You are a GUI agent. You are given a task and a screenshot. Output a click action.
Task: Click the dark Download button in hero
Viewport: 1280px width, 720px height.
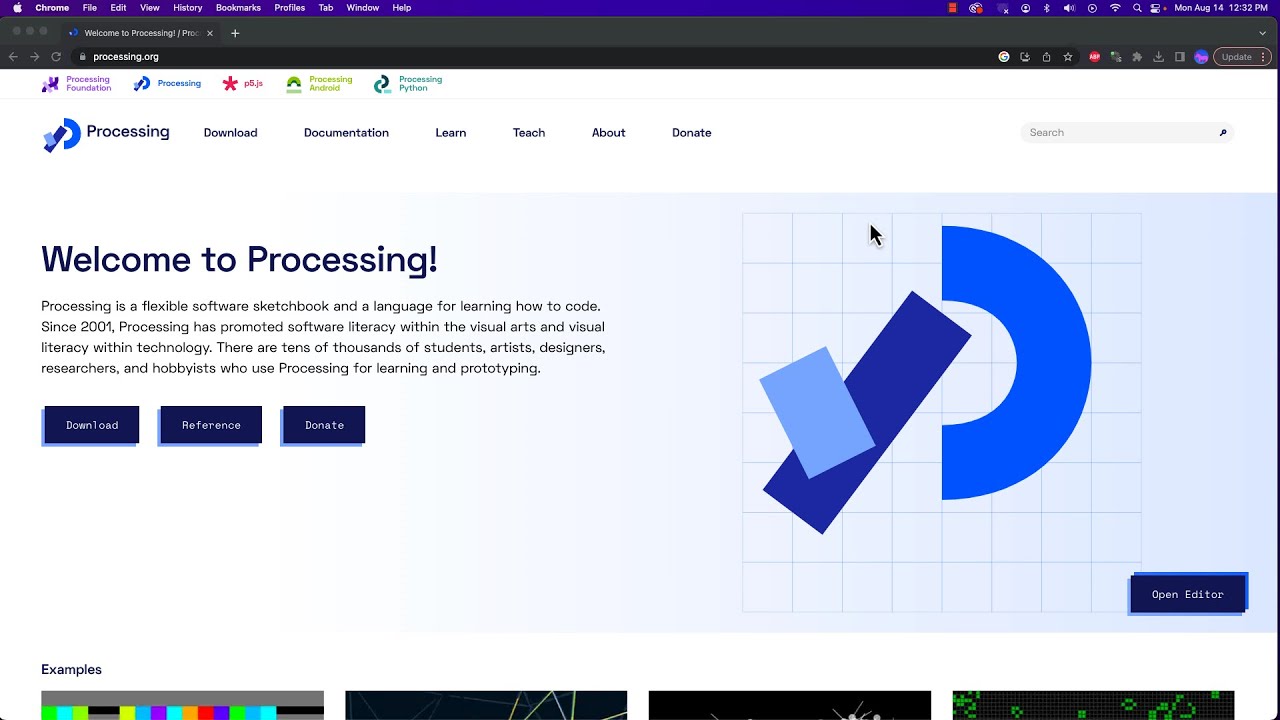tap(92, 425)
